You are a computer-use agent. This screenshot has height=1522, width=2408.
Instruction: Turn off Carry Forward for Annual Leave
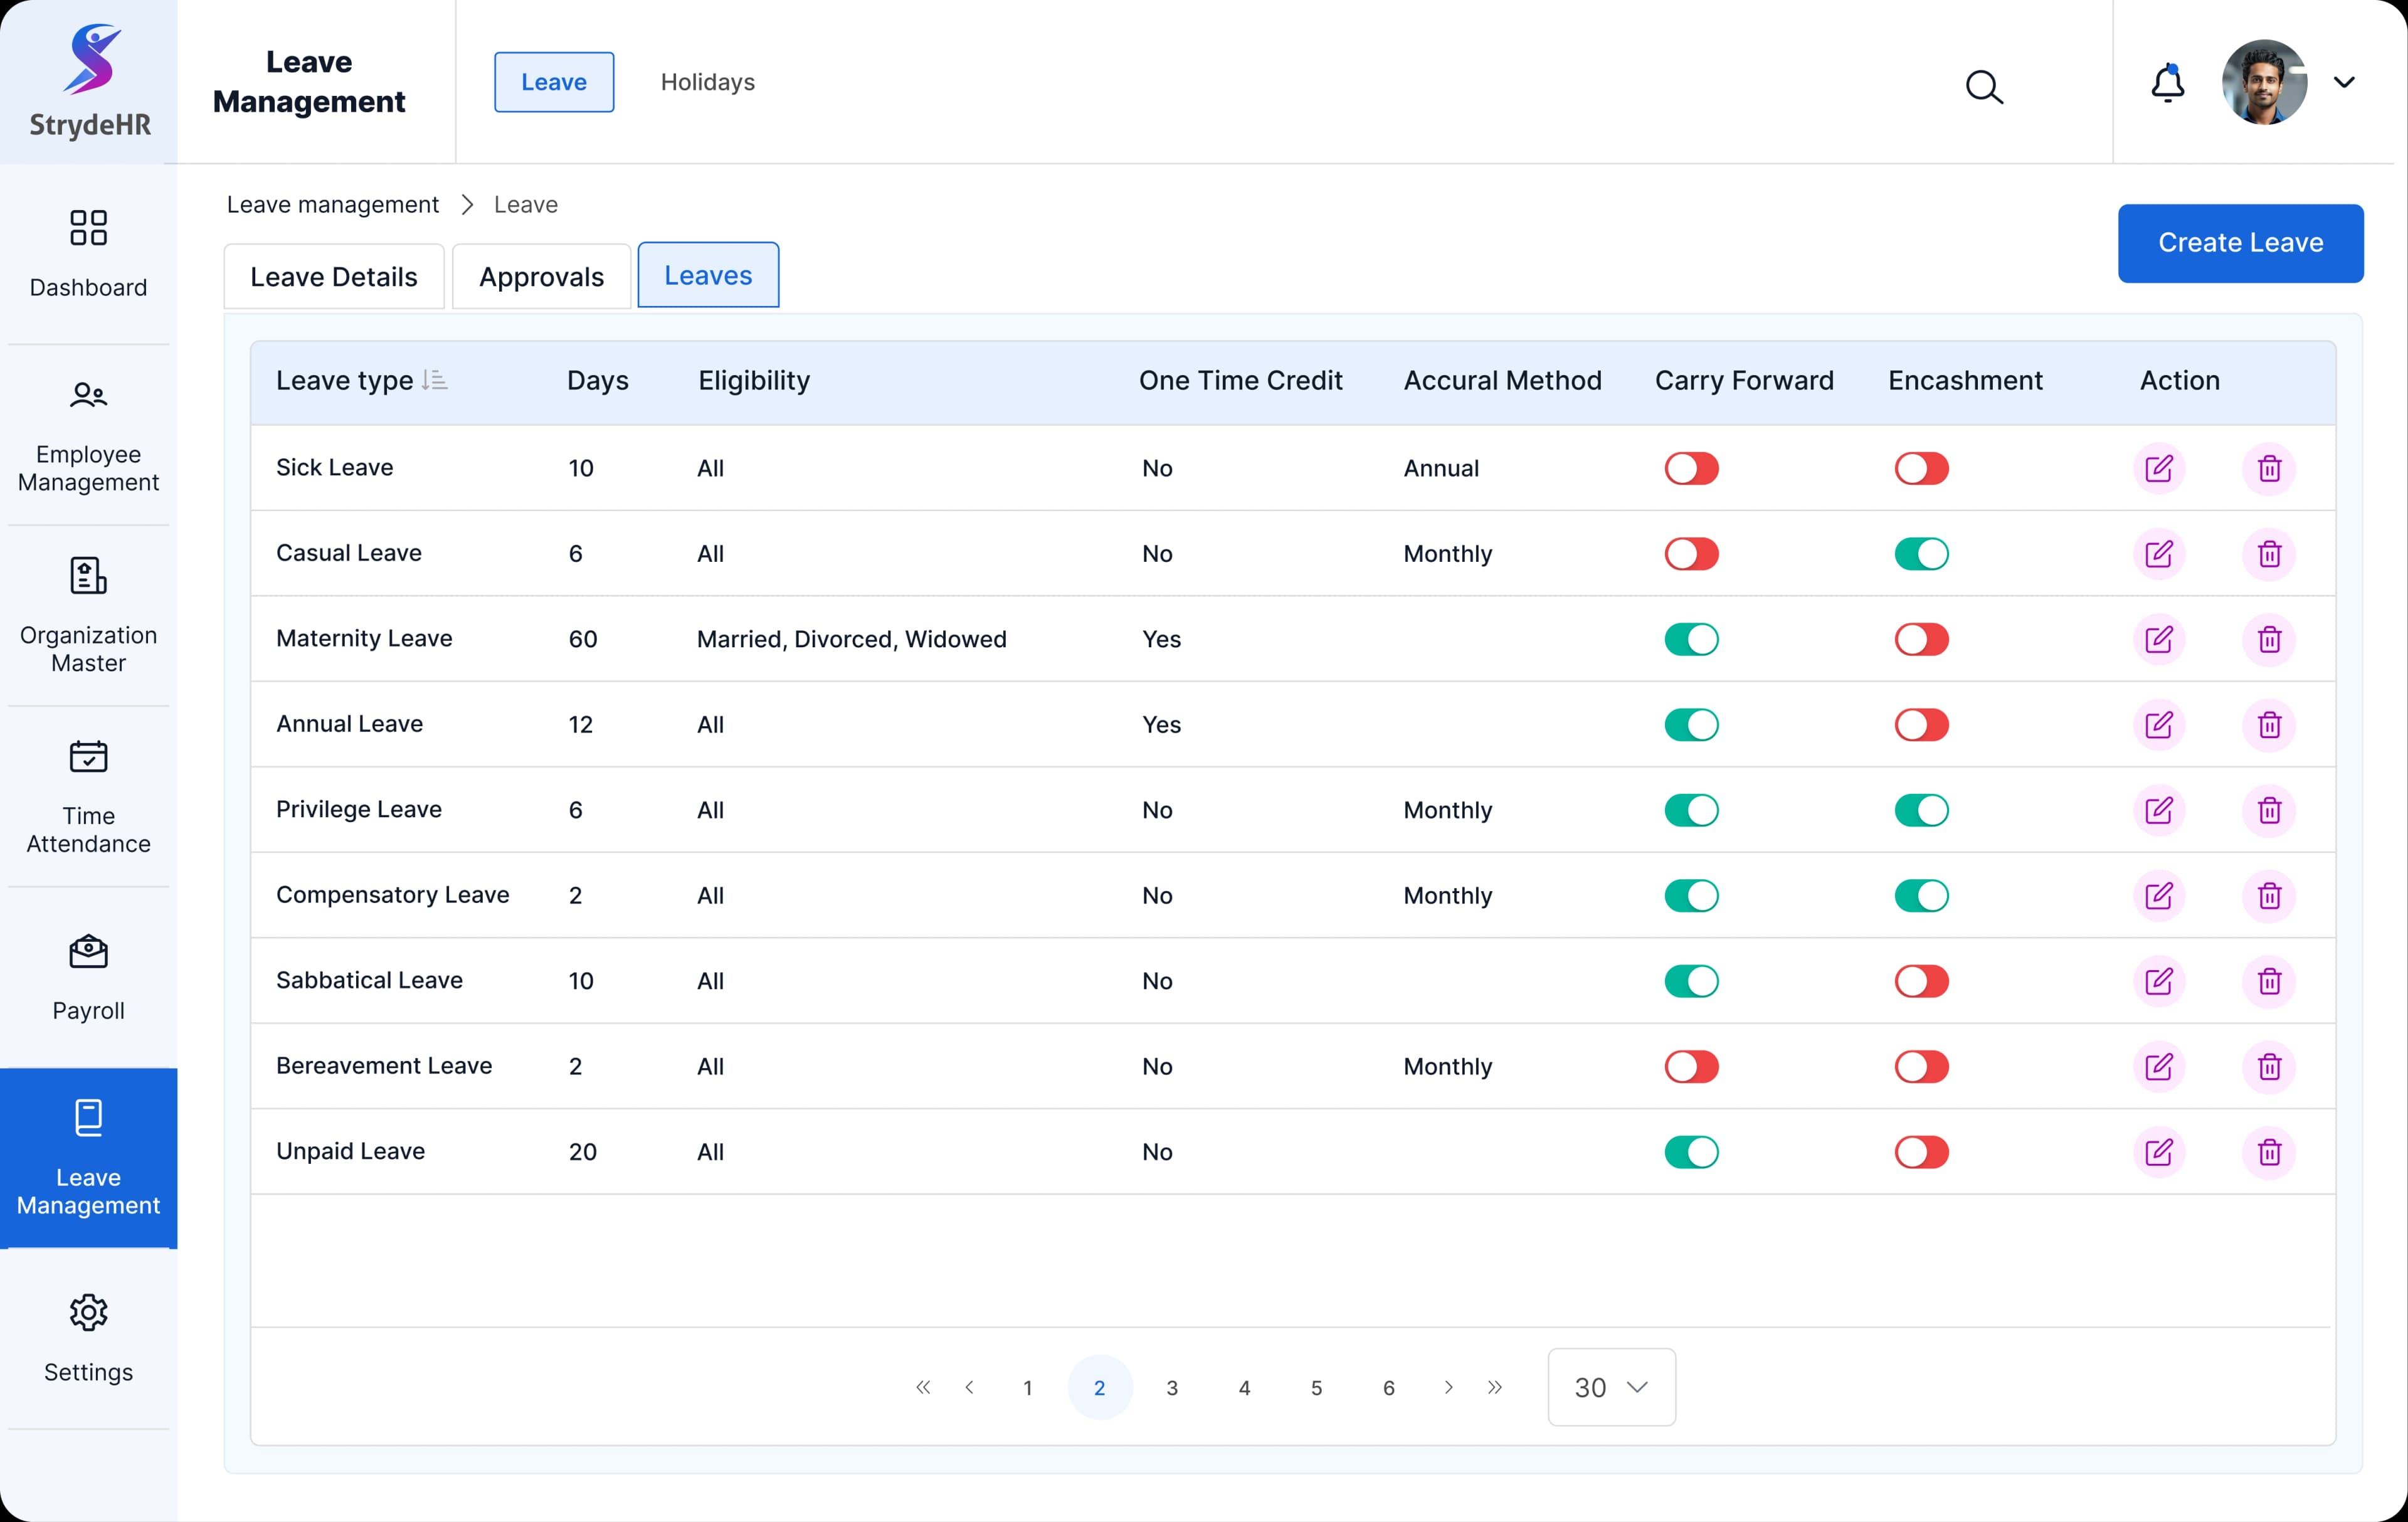[1691, 725]
